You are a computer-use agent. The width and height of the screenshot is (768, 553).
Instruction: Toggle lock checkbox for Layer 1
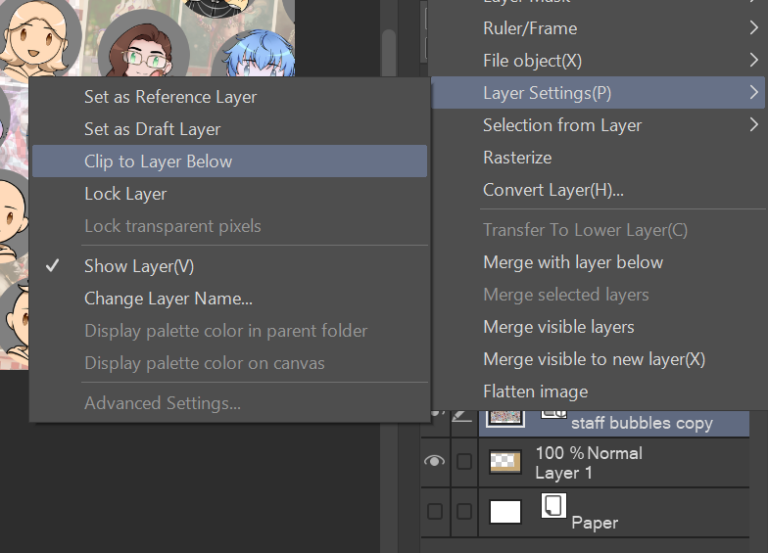(464, 461)
